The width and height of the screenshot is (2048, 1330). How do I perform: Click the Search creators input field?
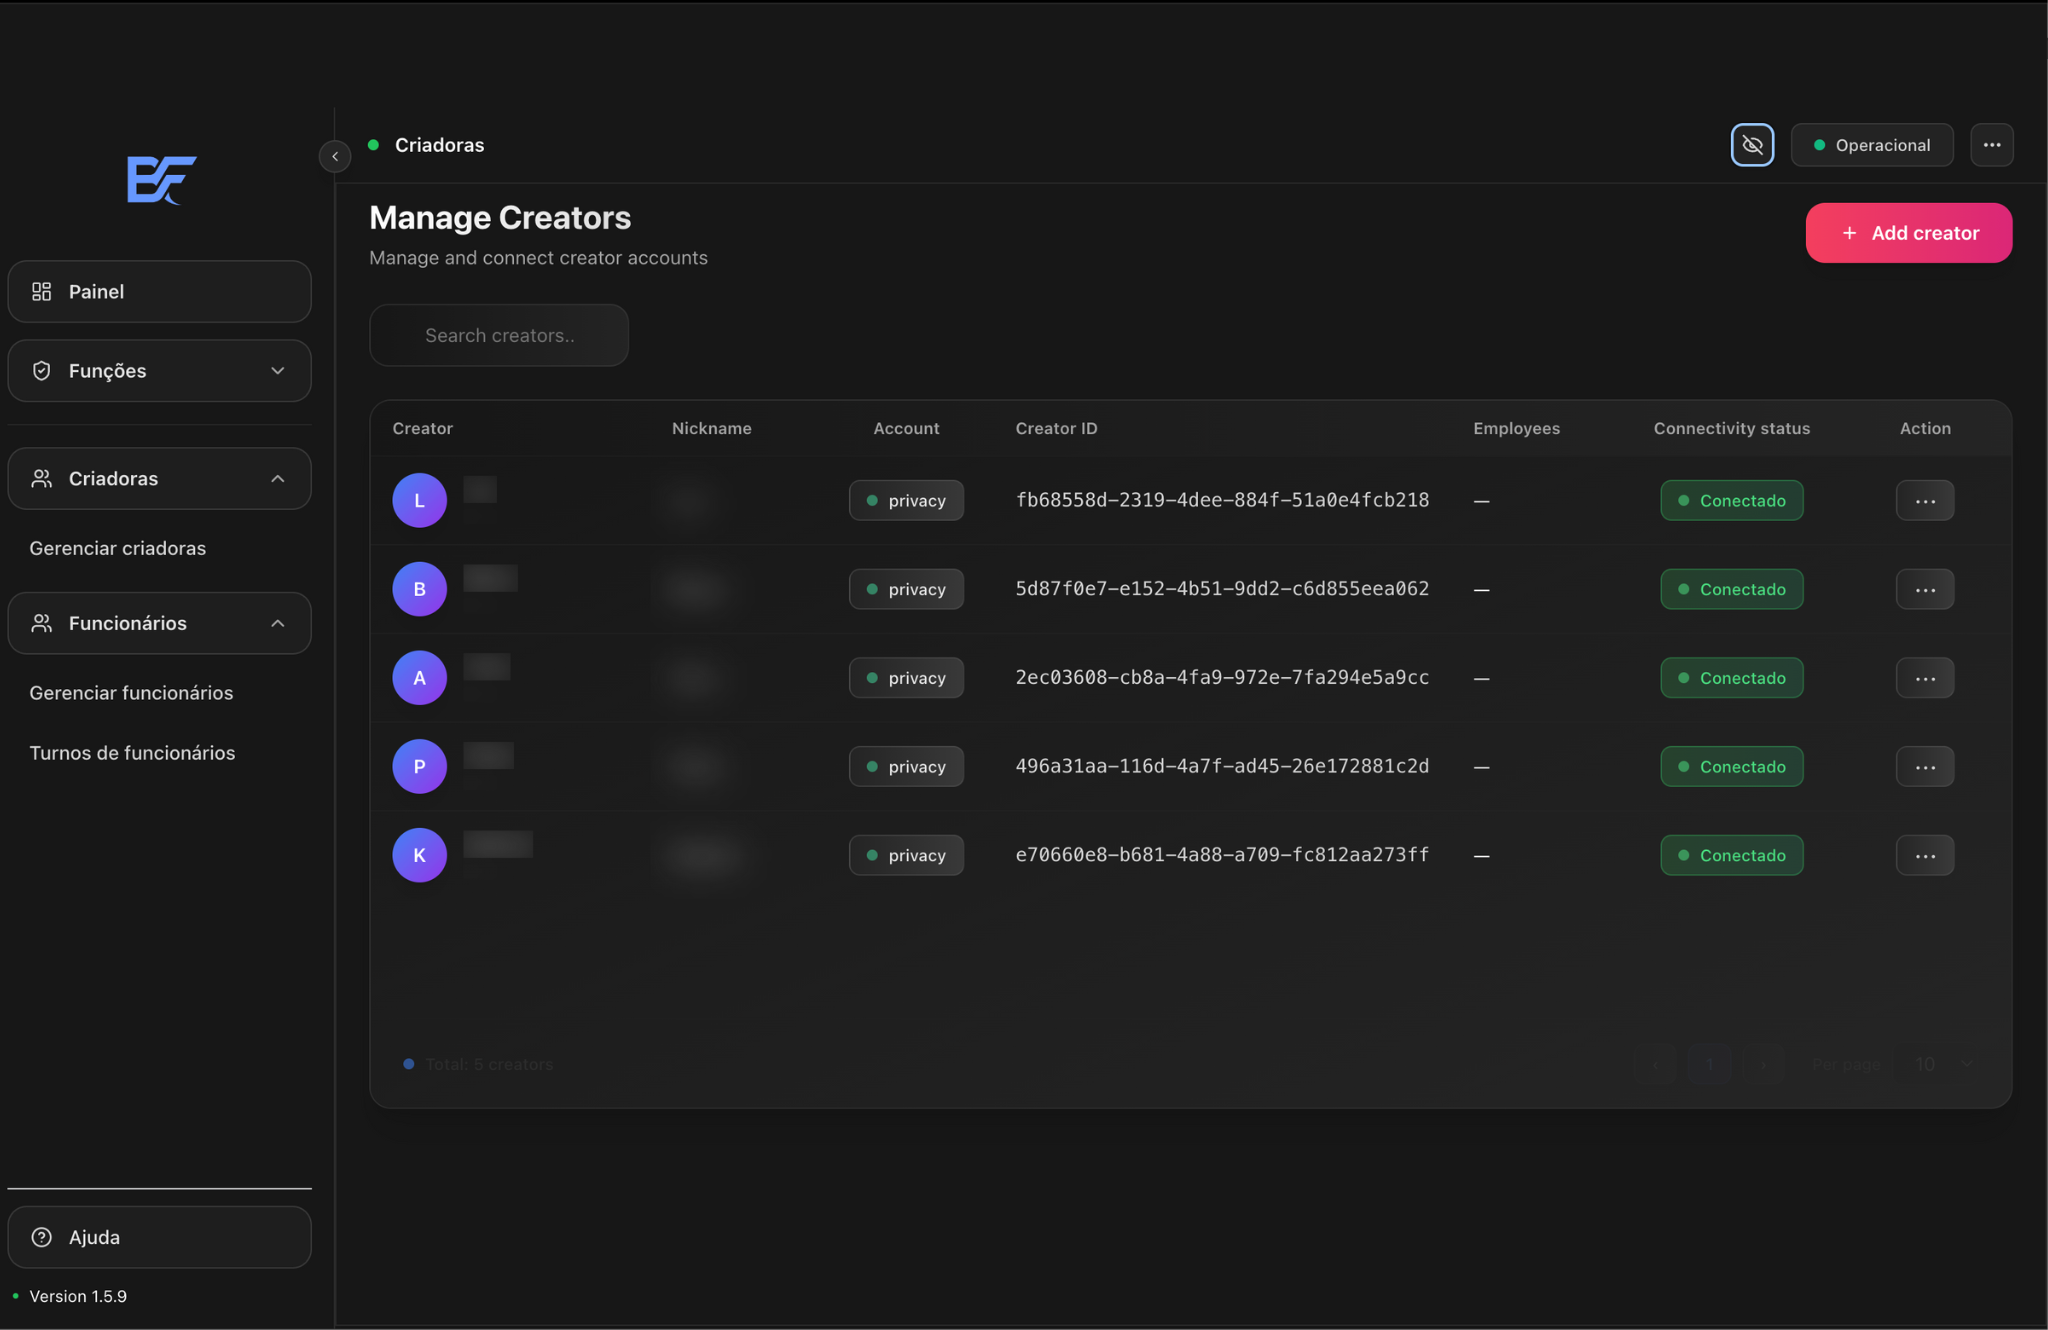tap(499, 336)
